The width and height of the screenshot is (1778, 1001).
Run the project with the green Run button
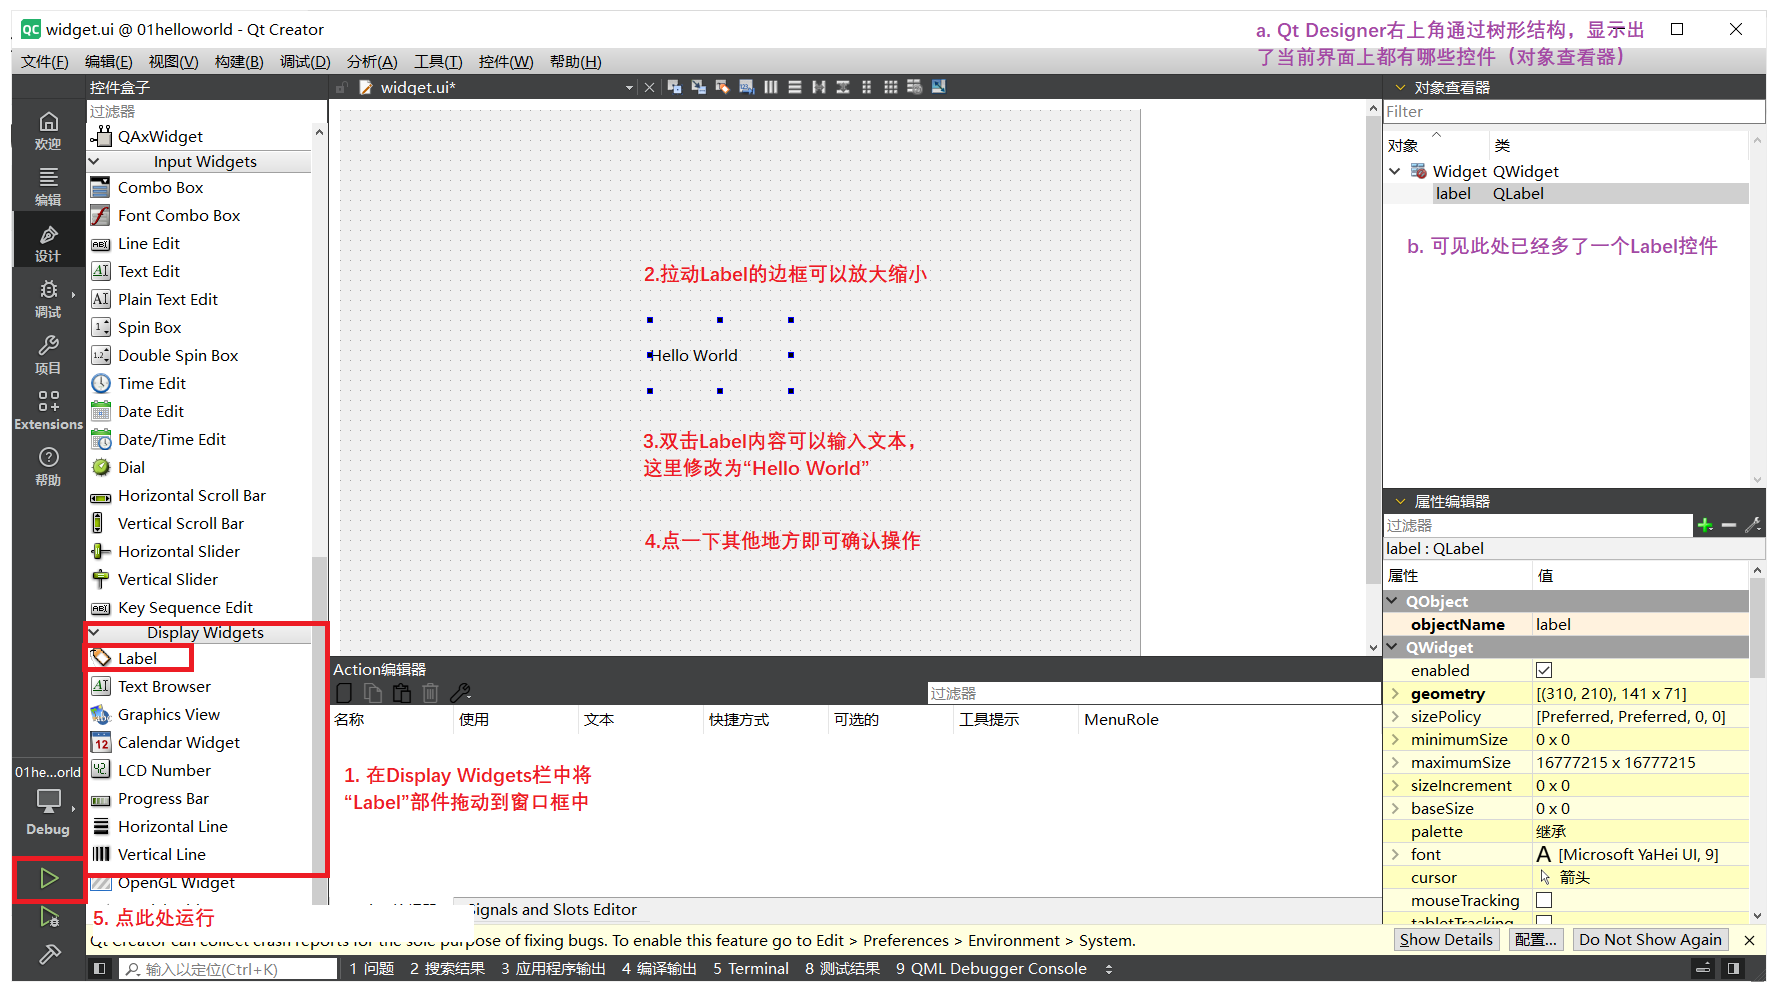pyautogui.click(x=49, y=878)
